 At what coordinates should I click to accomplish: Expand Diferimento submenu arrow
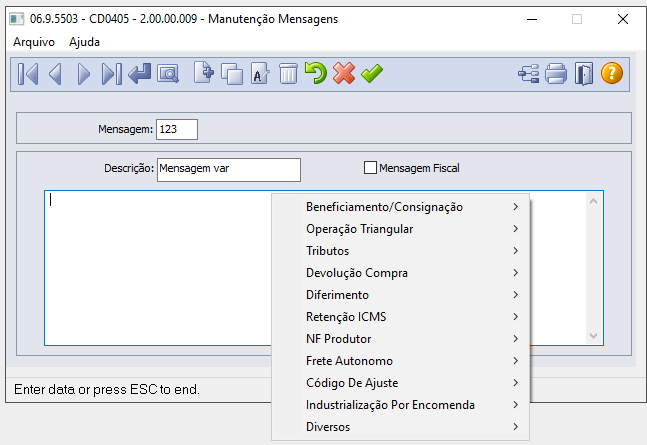(x=515, y=295)
